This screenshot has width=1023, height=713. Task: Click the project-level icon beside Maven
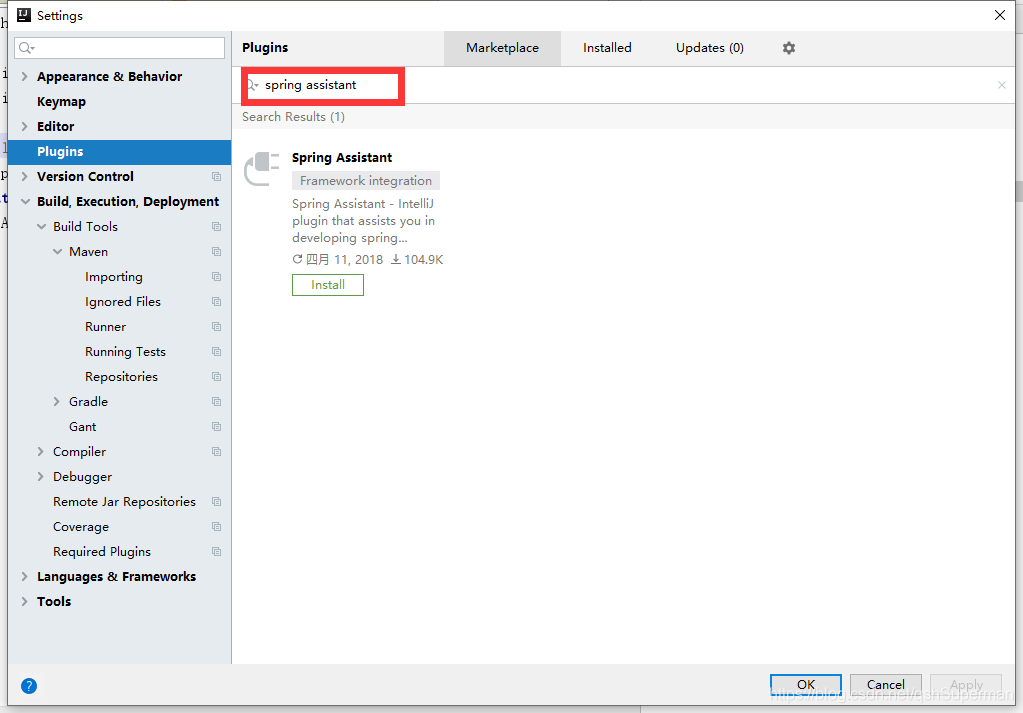point(217,252)
